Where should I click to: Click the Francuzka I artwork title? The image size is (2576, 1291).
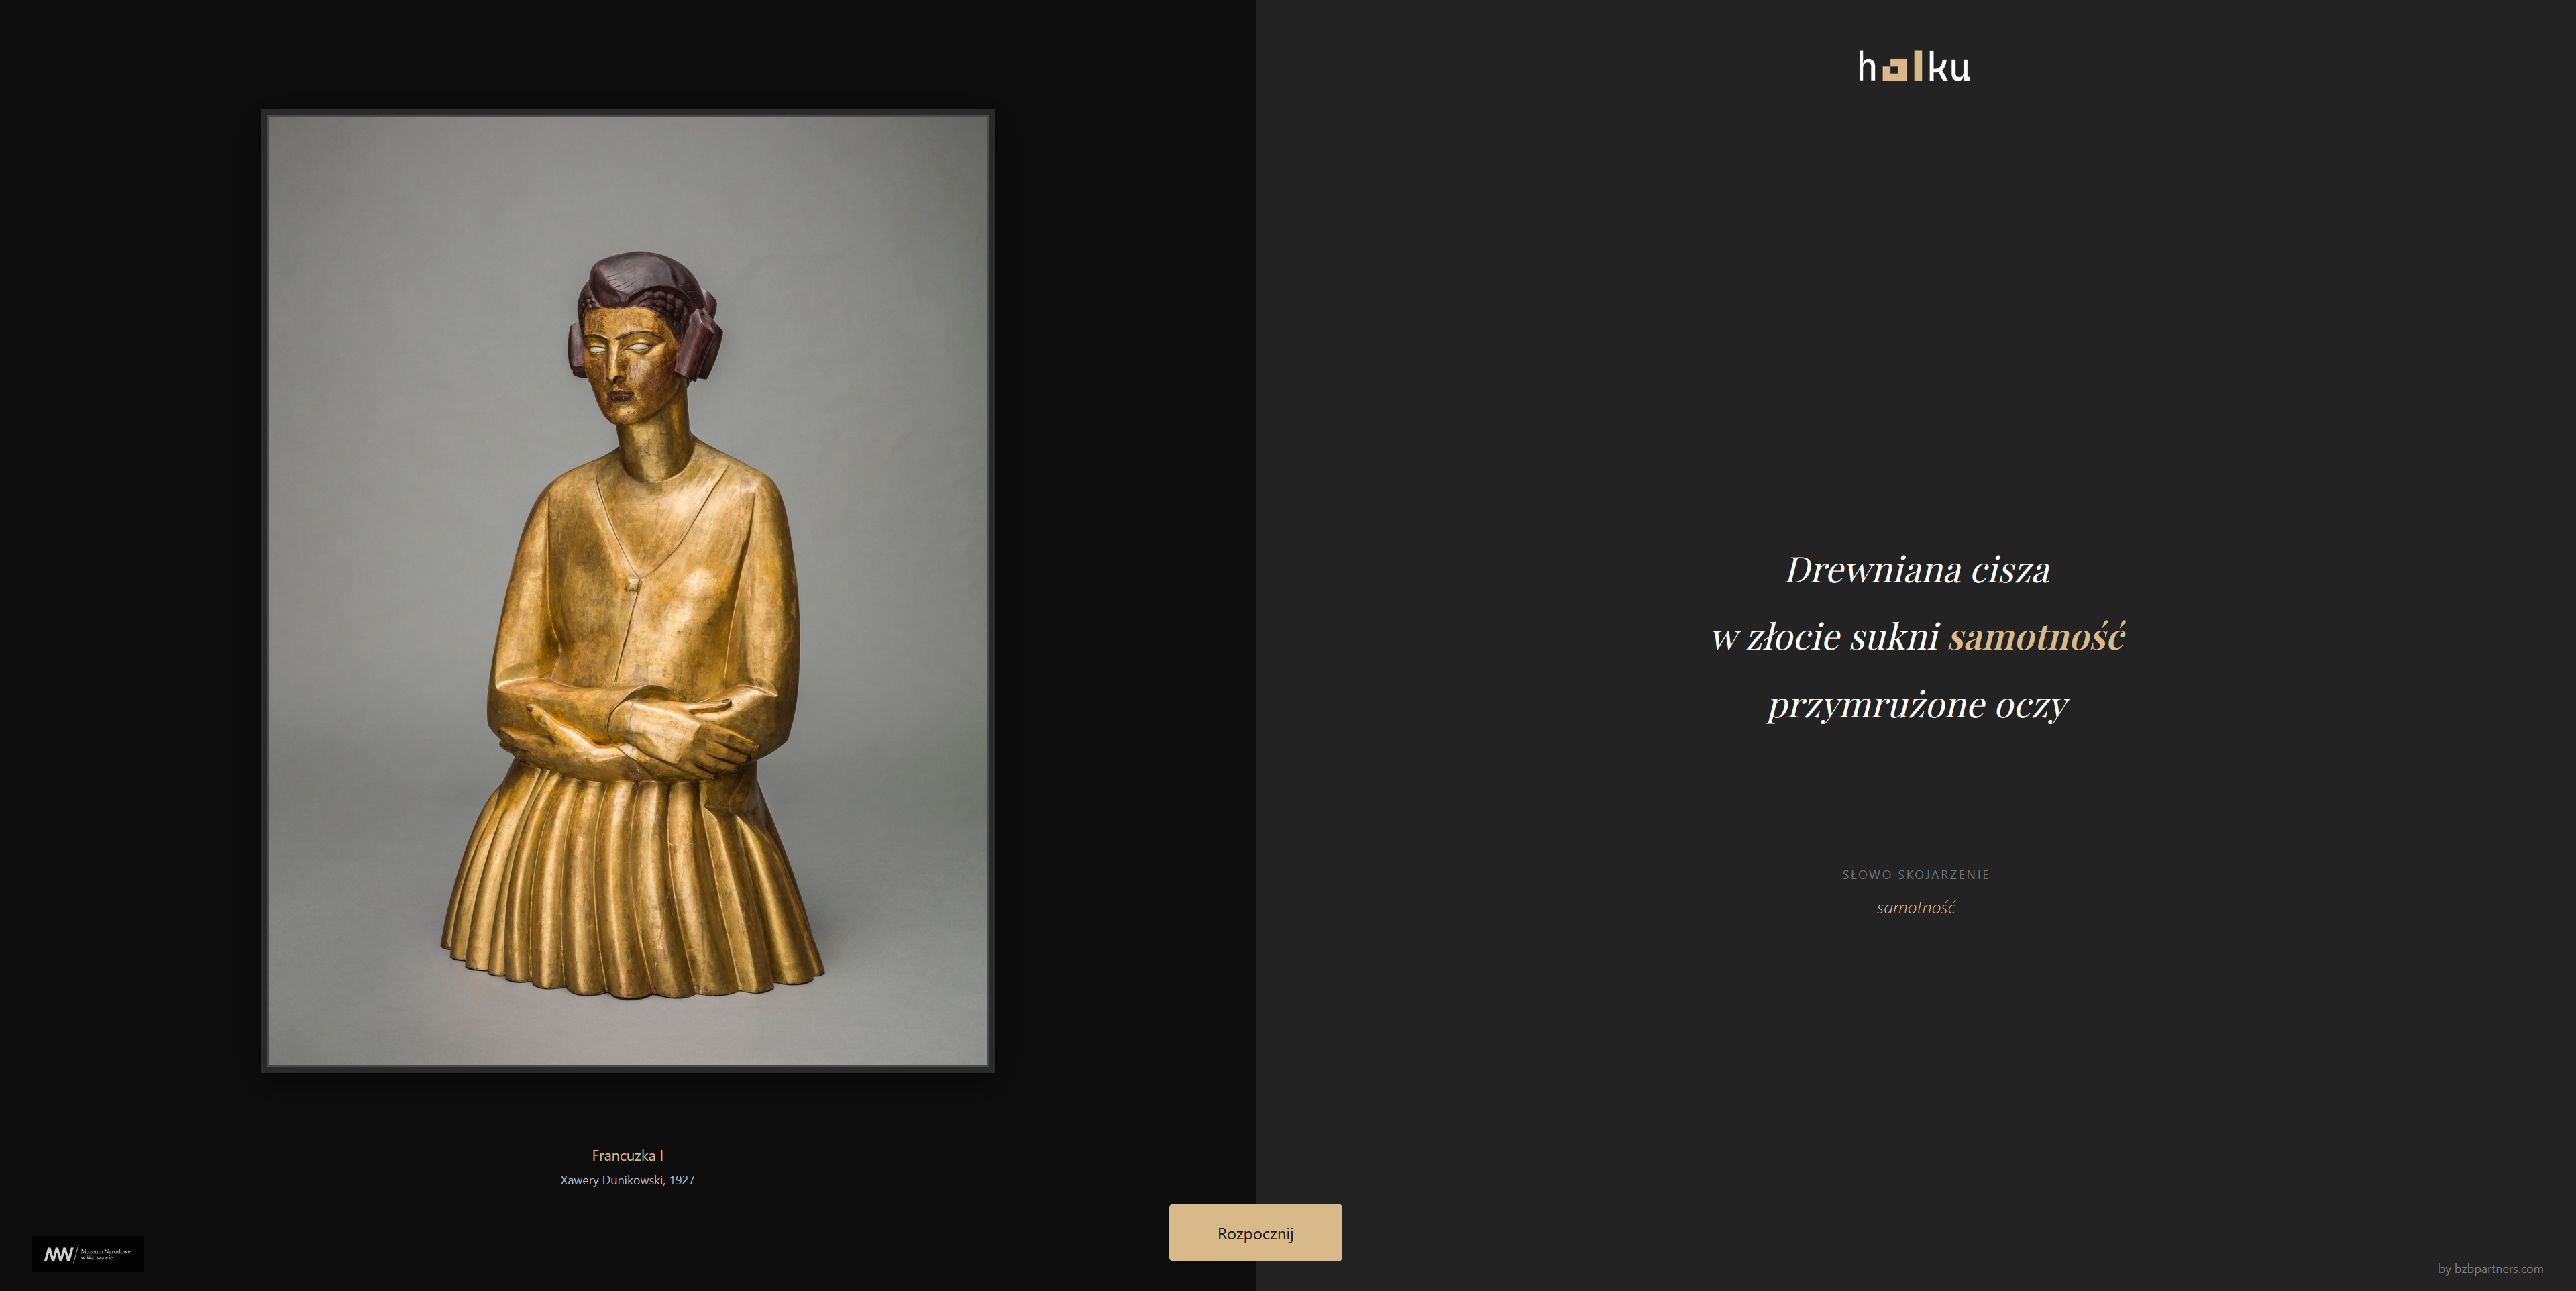click(x=627, y=1155)
